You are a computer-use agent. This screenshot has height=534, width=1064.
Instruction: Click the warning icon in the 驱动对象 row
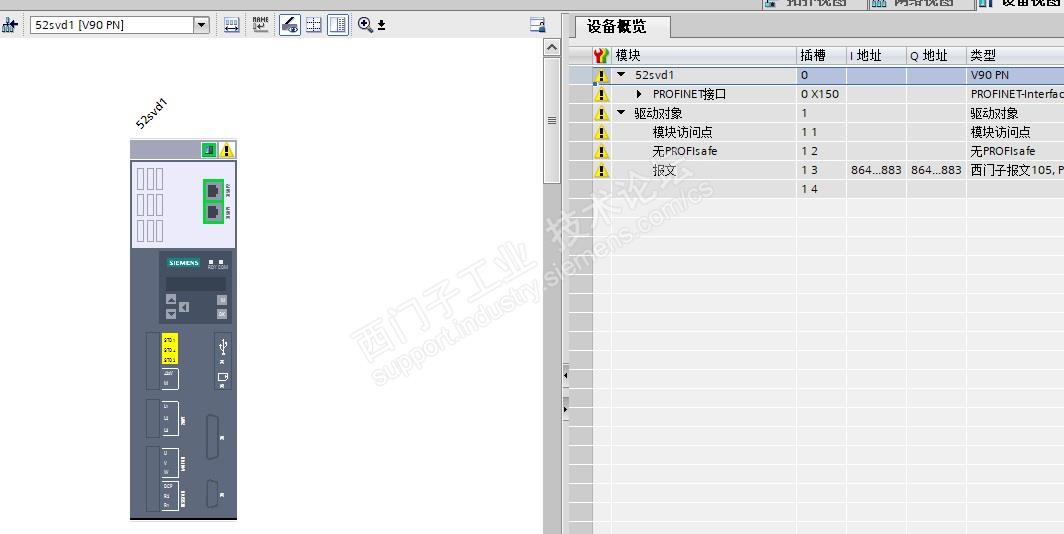pyautogui.click(x=601, y=113)
